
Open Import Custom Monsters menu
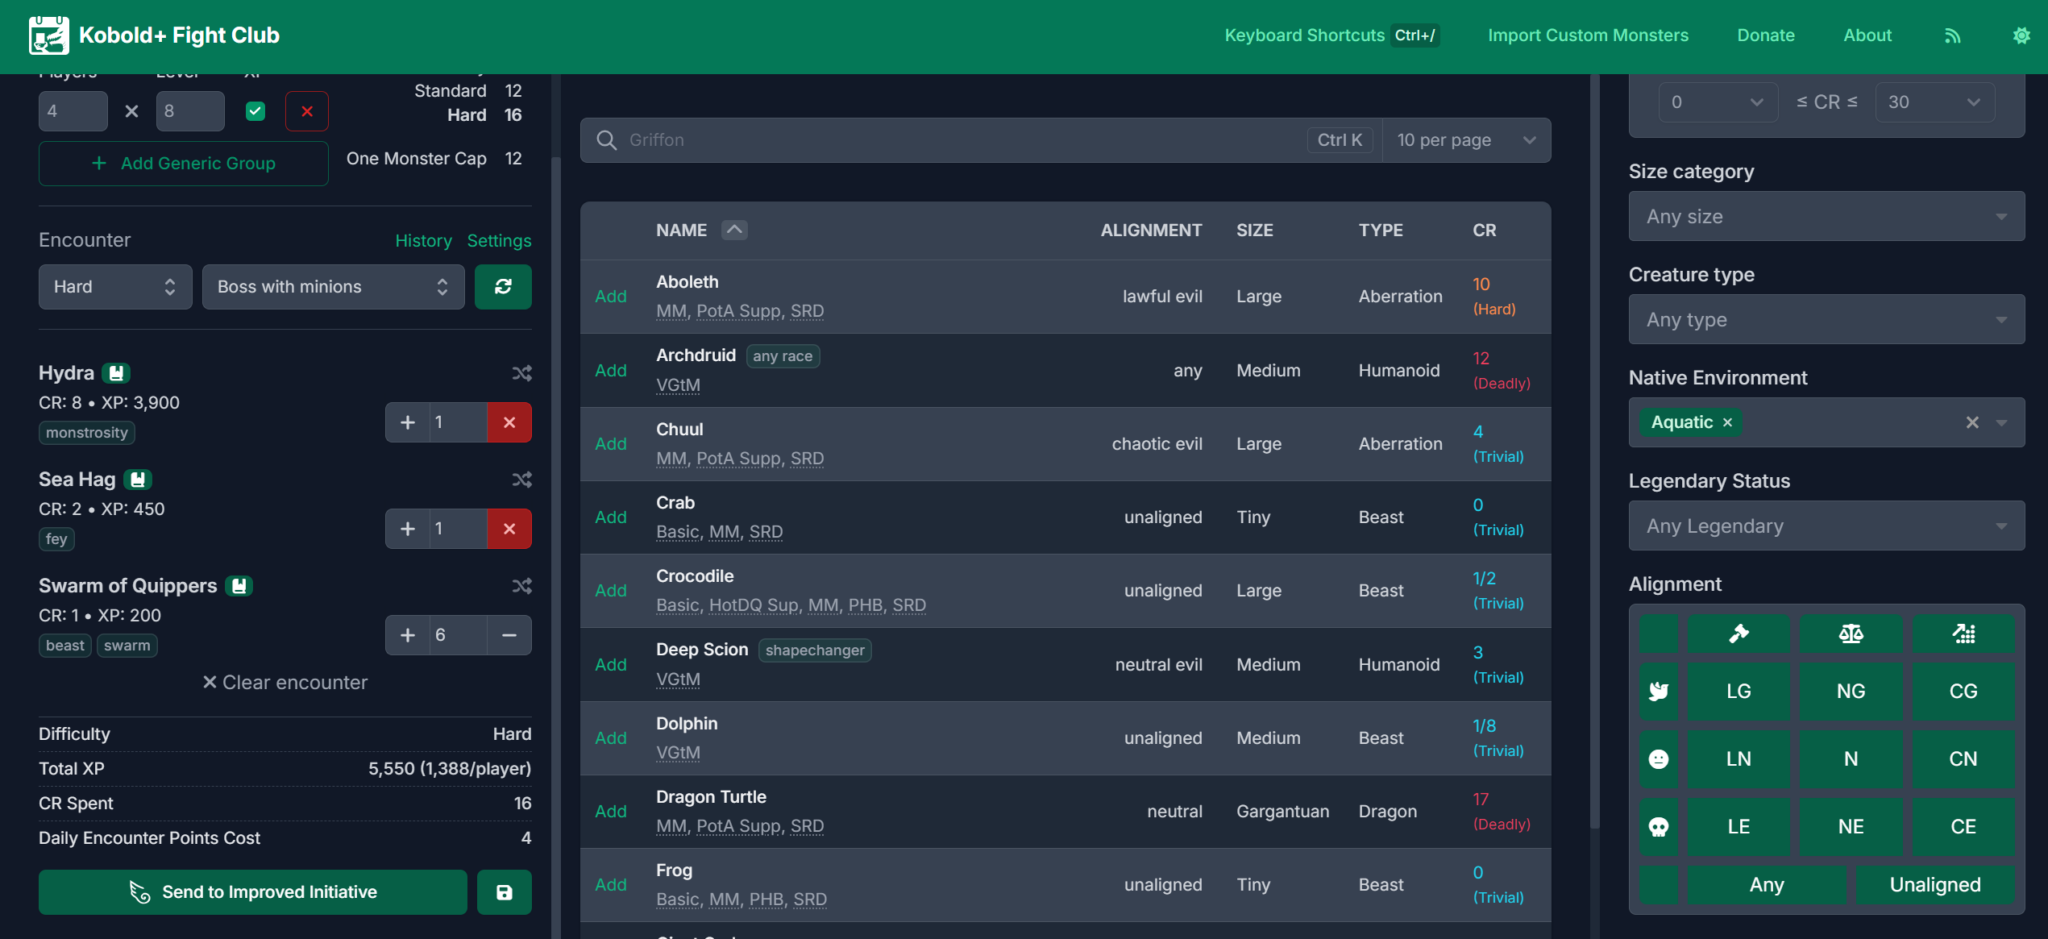pos(1587,36)
